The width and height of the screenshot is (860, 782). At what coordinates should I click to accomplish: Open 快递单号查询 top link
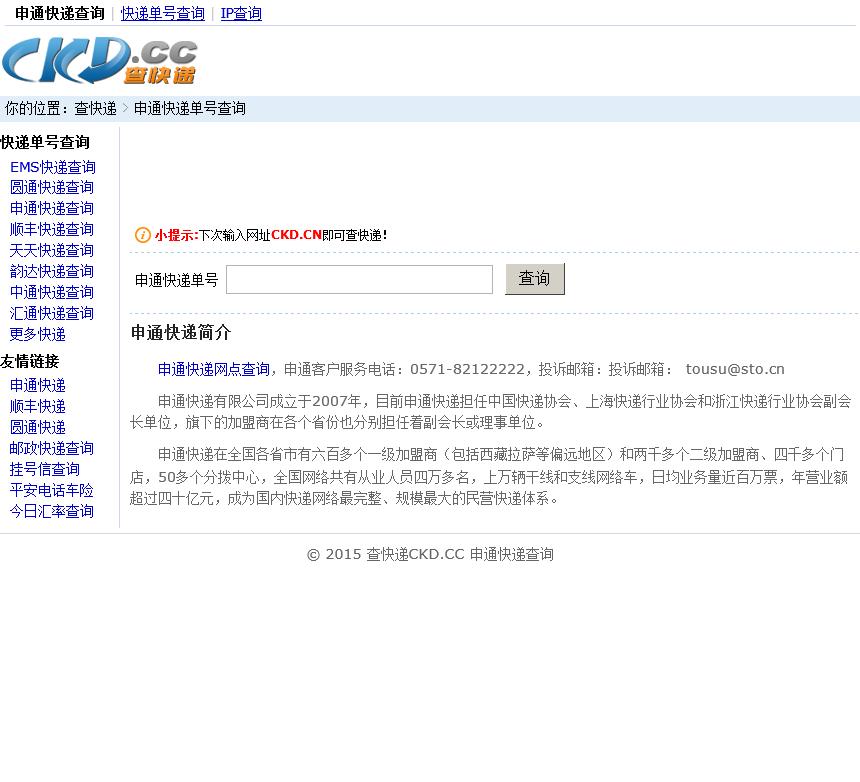[x=162, y=13]
